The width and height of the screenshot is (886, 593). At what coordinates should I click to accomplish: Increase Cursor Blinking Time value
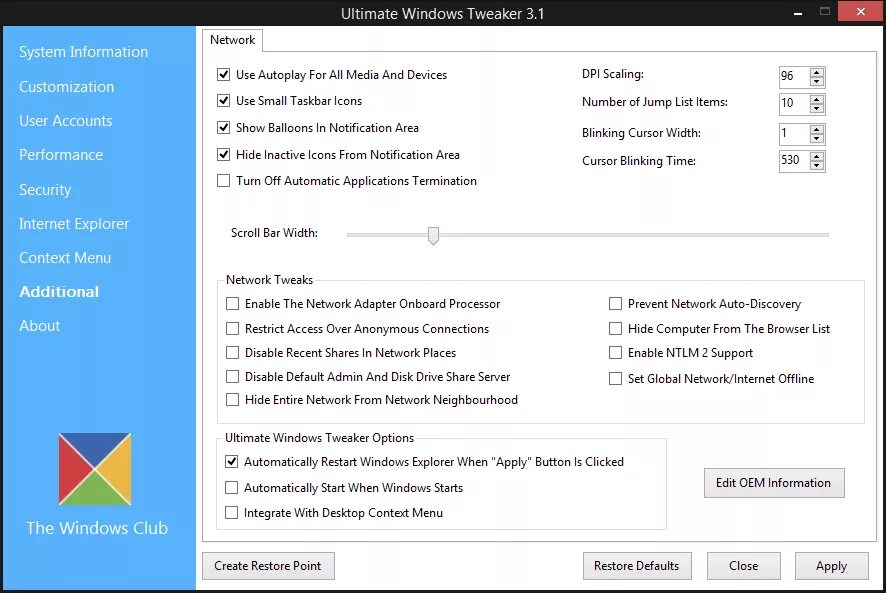coord(816,156)
